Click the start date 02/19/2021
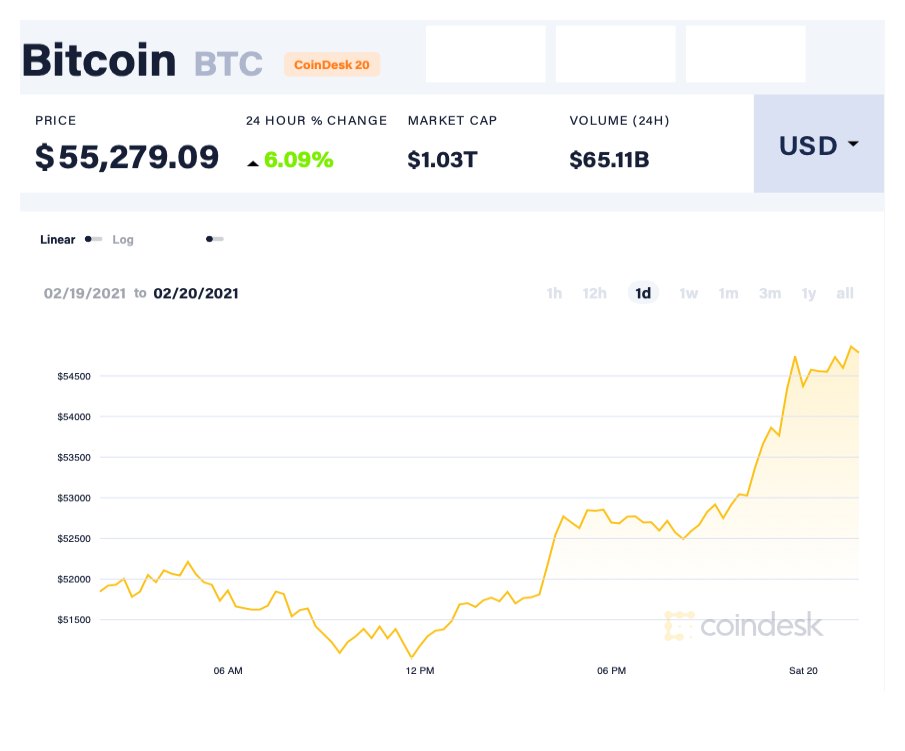Image resolution: width=905 pixels, height=751 pixels. tap(85, 293)
